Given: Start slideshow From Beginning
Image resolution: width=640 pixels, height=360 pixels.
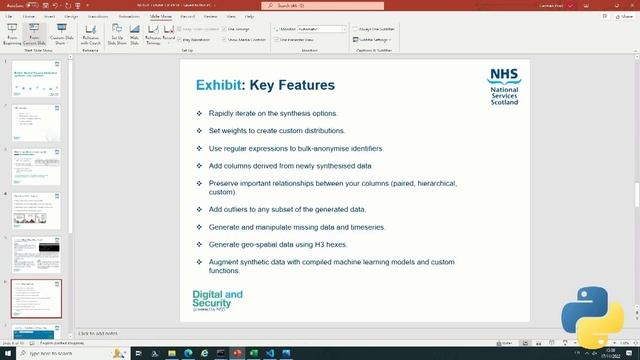Looking at the screenshot, I should click(x=12, y=34).
